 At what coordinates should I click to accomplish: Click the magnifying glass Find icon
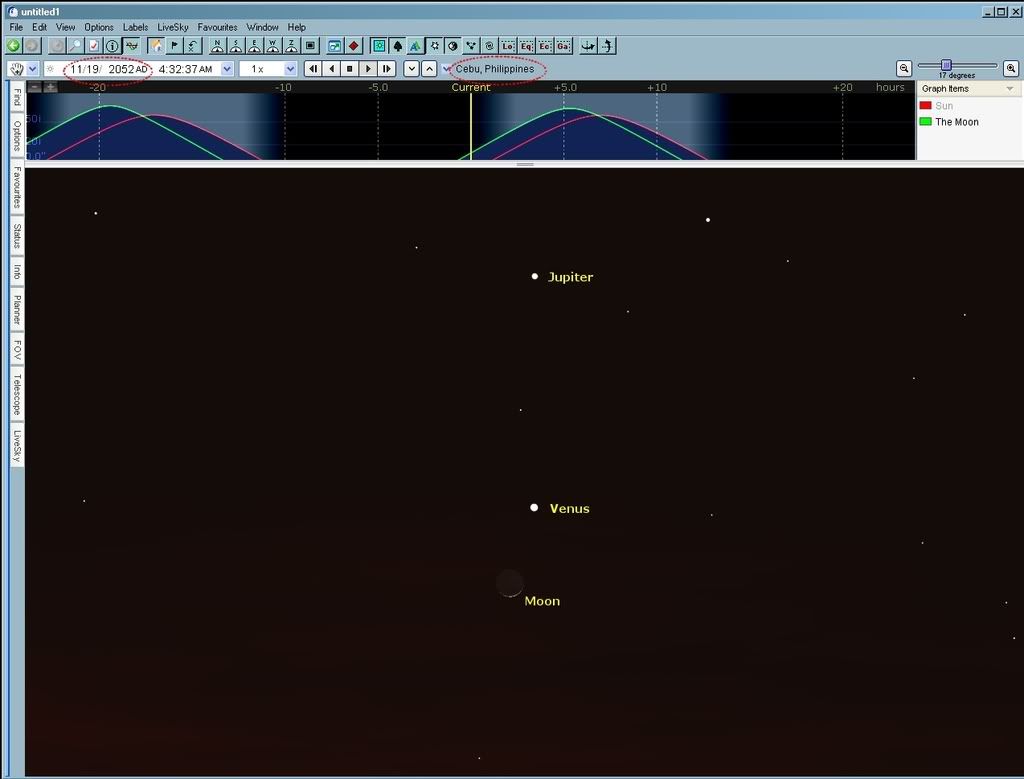coord(75,46)
